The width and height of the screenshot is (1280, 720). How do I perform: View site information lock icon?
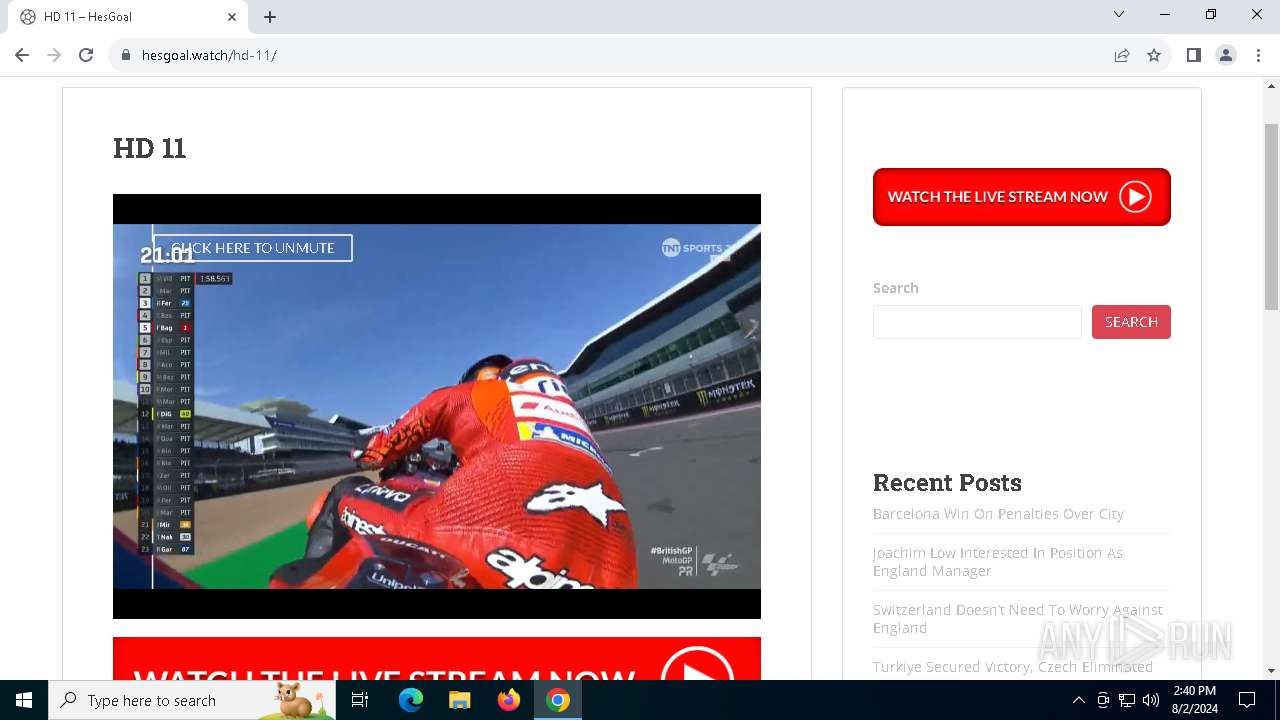coord(126,55)
